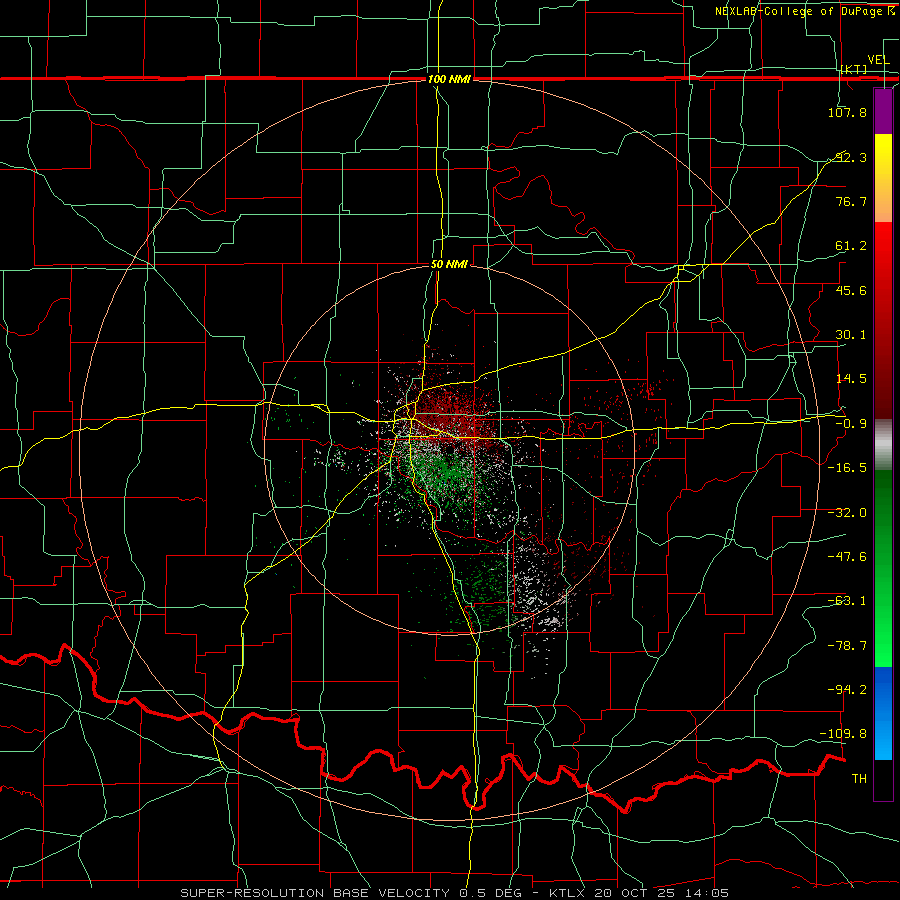Click the 45.6 legend value

[x=851, y=290]
